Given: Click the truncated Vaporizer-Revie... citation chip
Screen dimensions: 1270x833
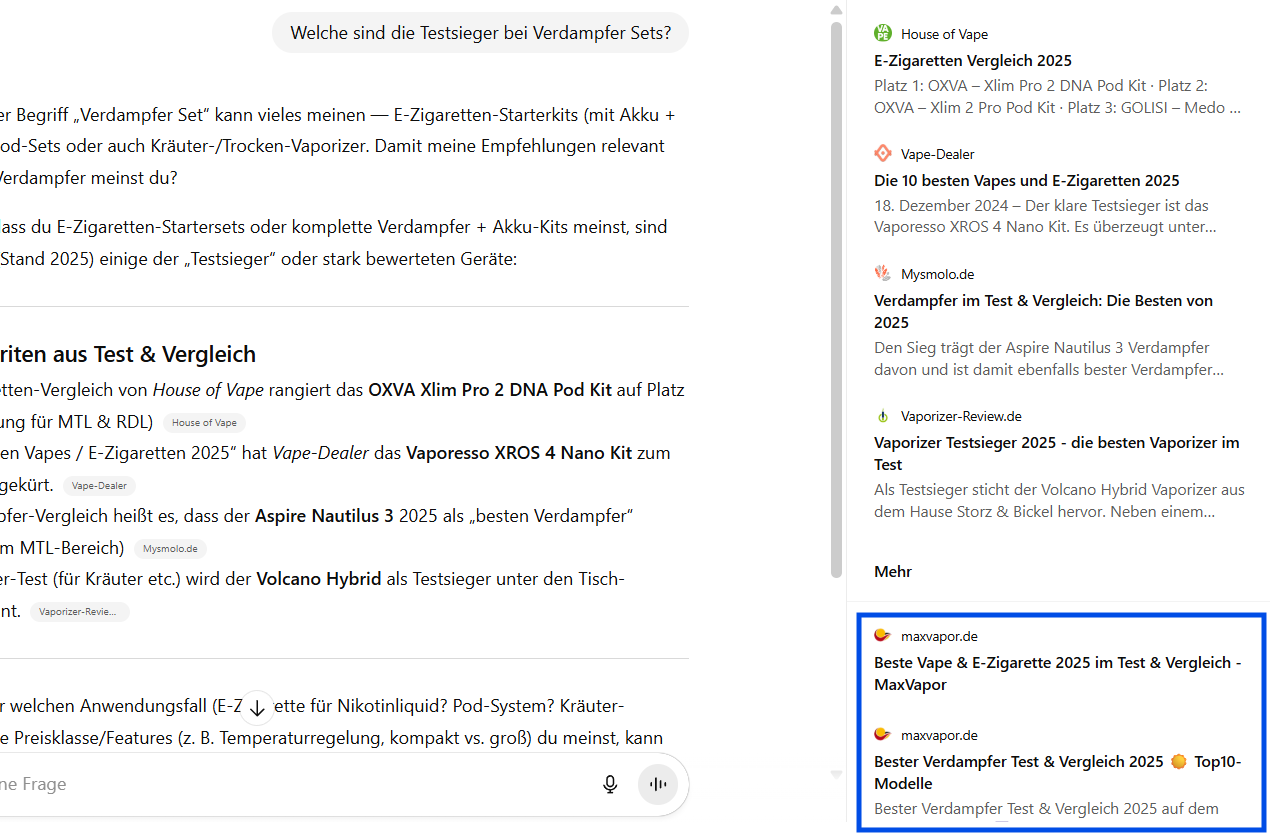Looking at the screenshot, I should (79, 611).
